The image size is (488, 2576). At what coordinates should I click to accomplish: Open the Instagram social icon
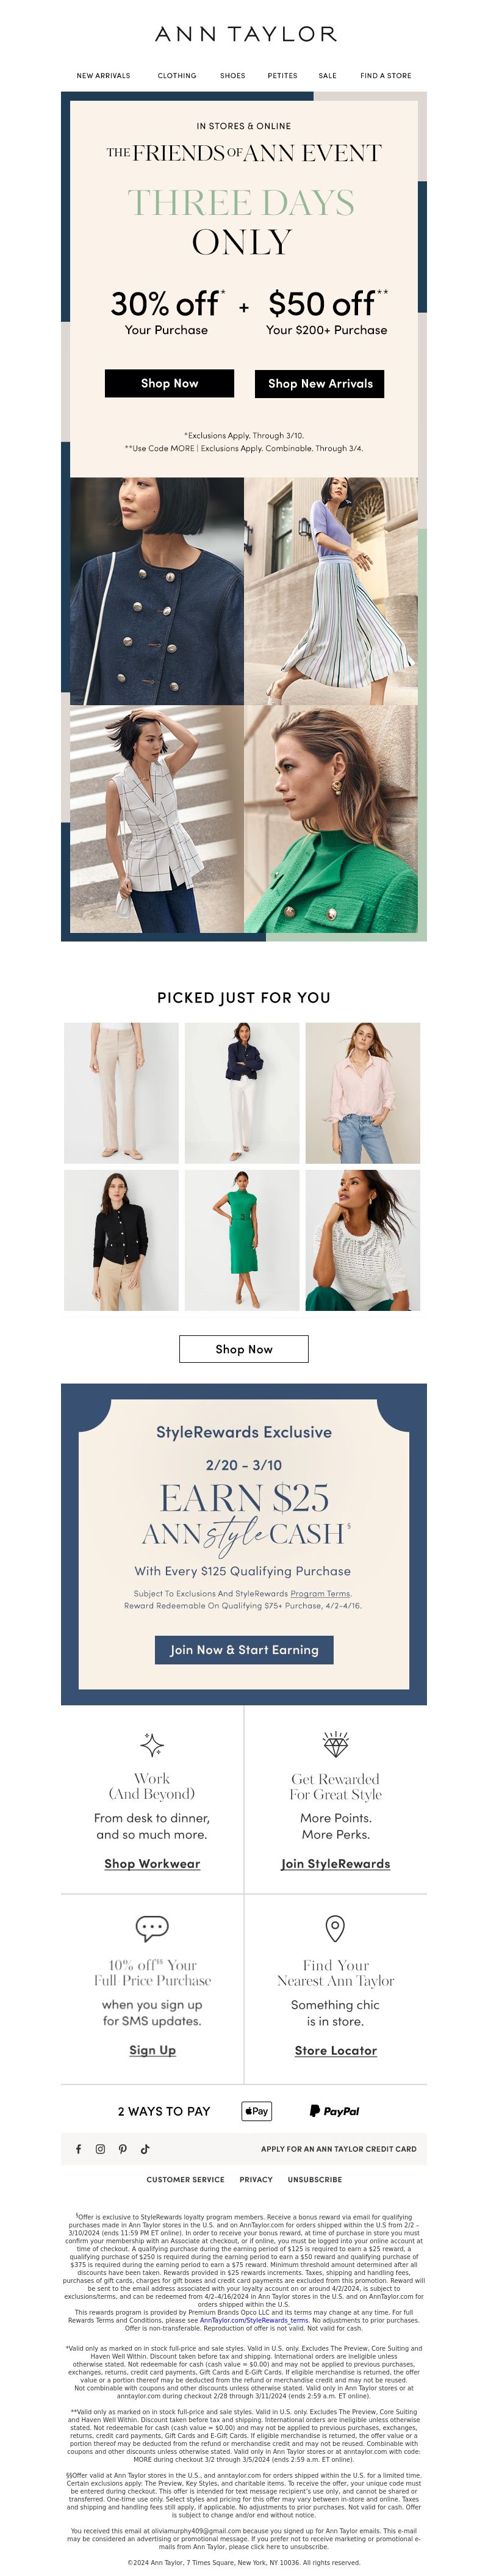[100, 2148]
